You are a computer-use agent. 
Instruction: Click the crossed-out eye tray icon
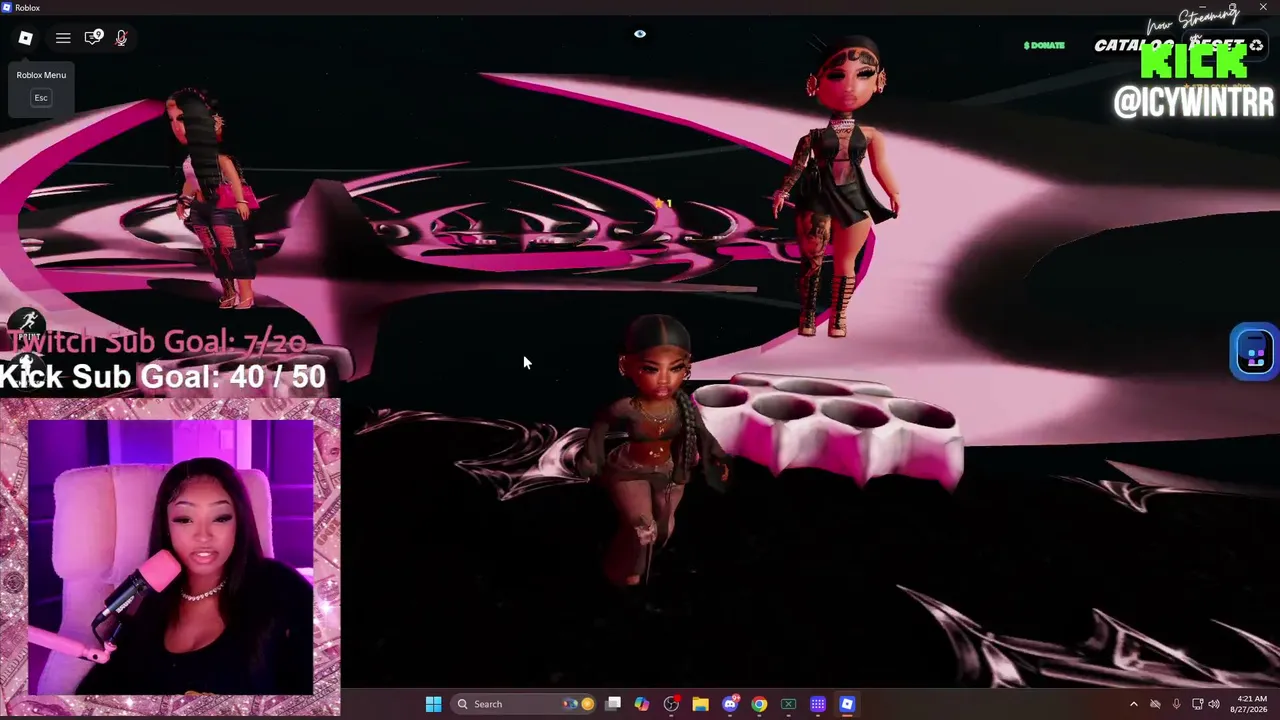click(1155, 704)
